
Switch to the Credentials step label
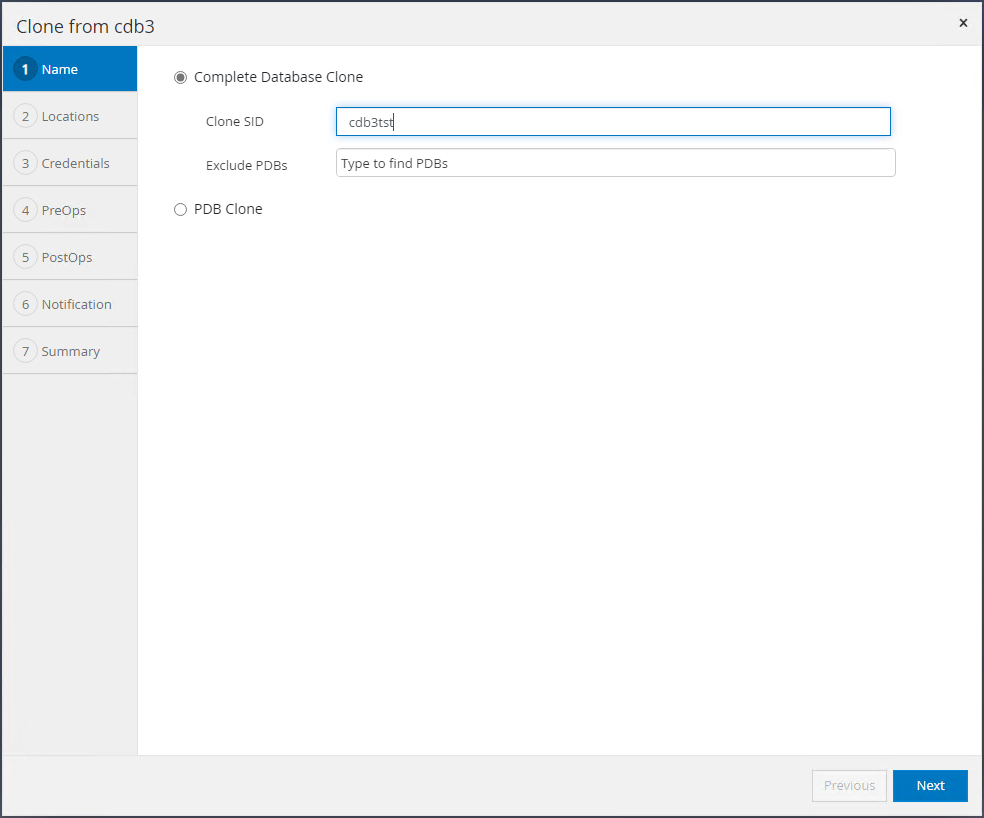(x=76, y=163)
